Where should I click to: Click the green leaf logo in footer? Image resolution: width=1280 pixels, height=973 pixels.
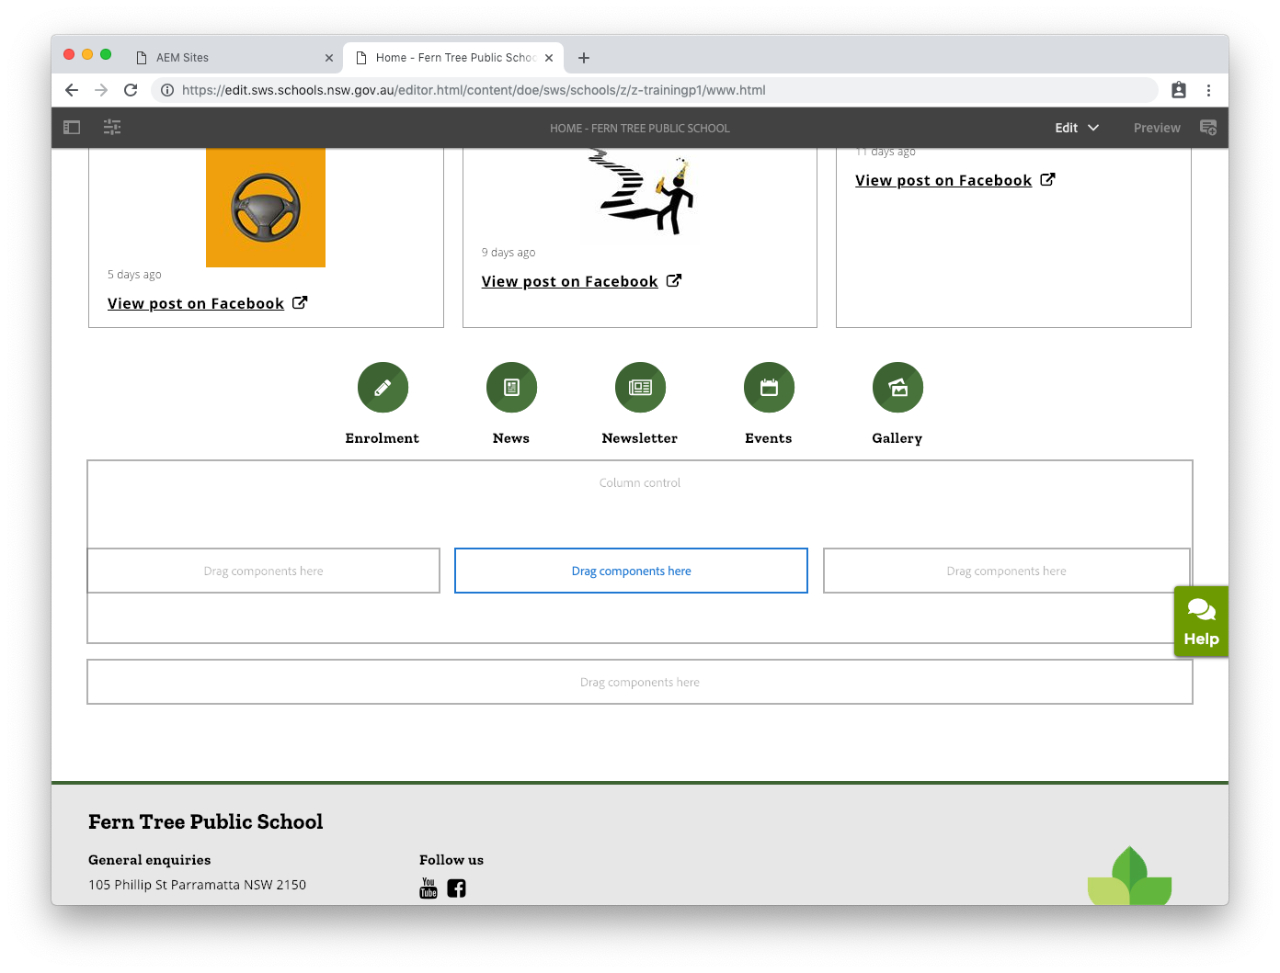click(x=1130, y=876)
